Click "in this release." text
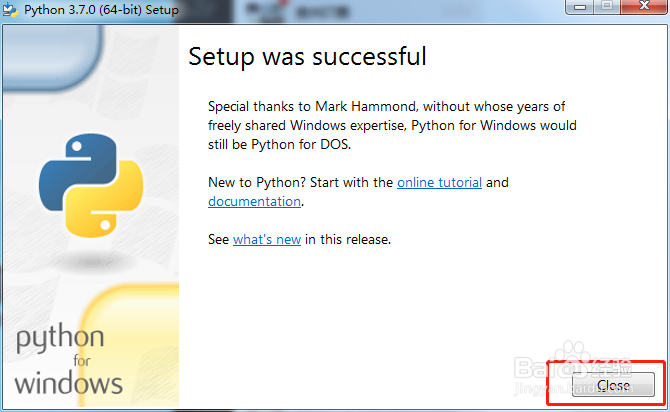 [x=348, y=240]
